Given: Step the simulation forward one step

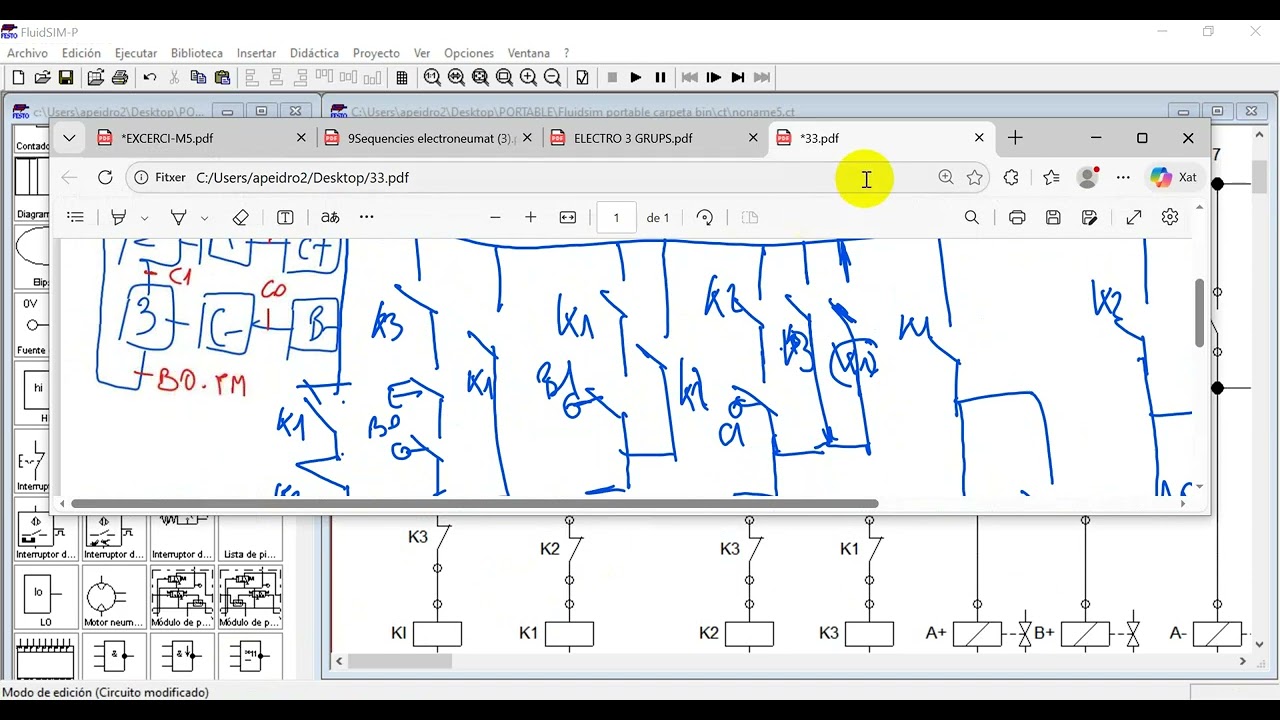Looking at the screenshot, I should (x=714, y=77).
